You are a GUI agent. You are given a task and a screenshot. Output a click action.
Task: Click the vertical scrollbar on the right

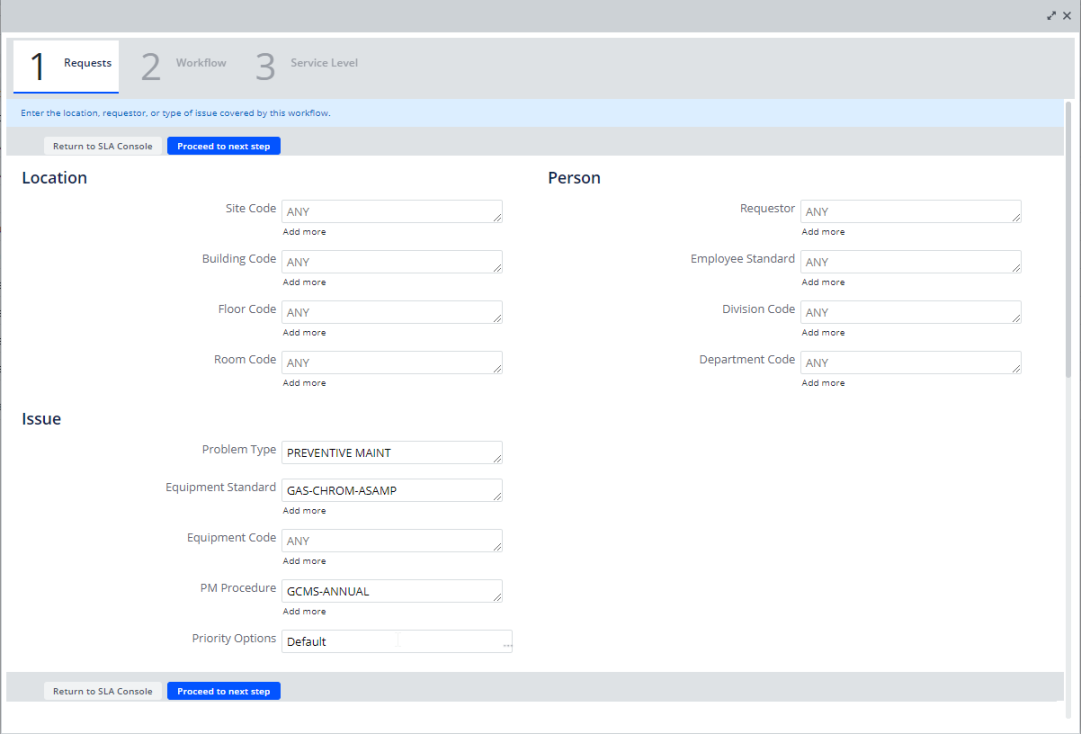[1068, 240]
